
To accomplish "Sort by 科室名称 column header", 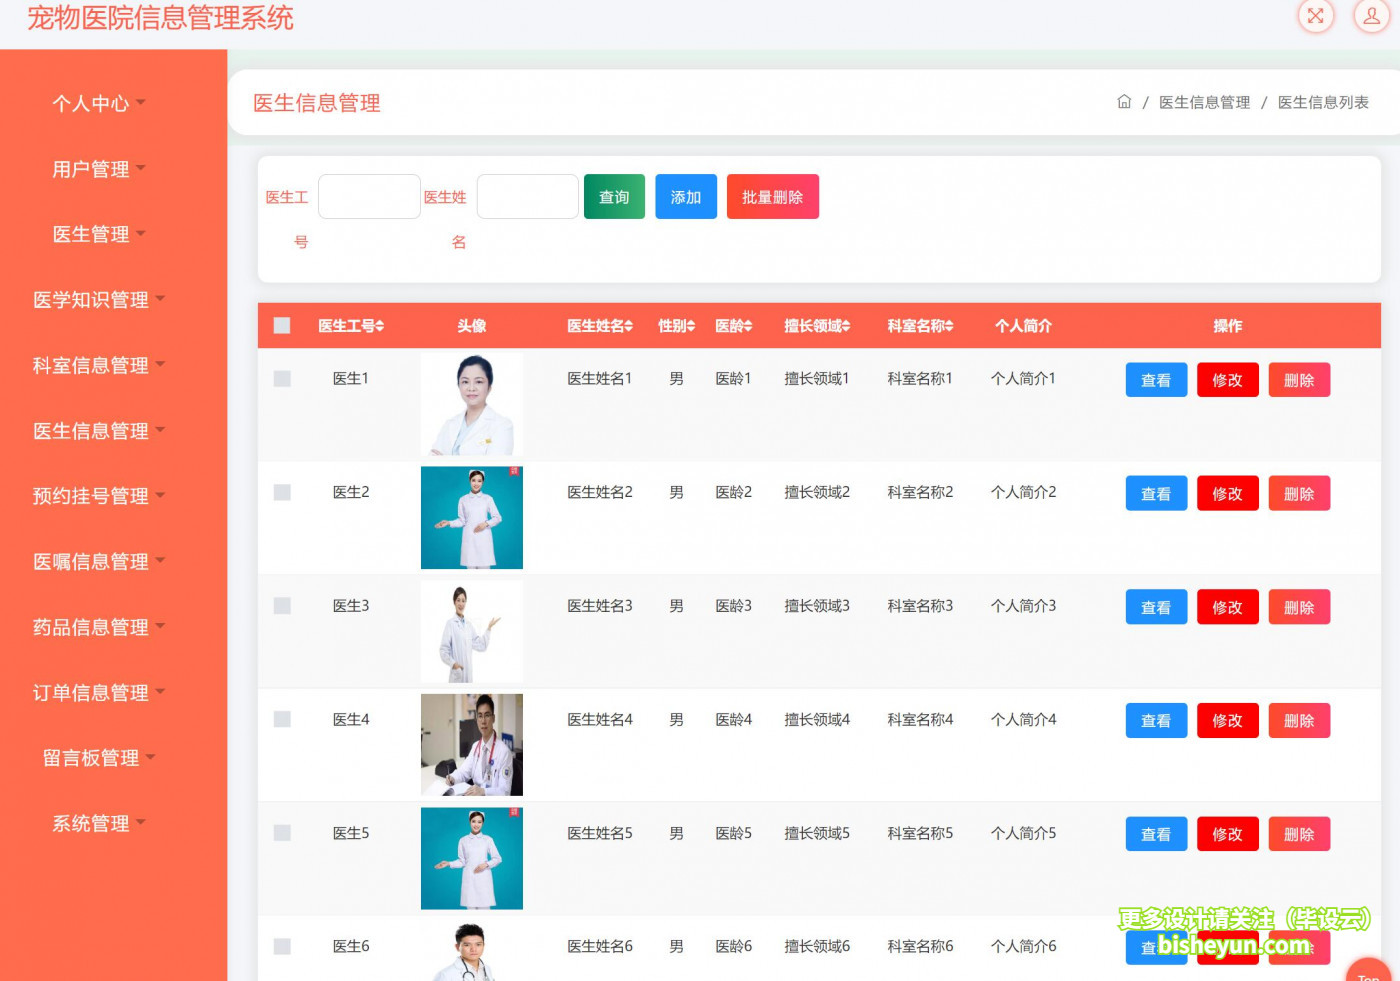I will [920, 326].
